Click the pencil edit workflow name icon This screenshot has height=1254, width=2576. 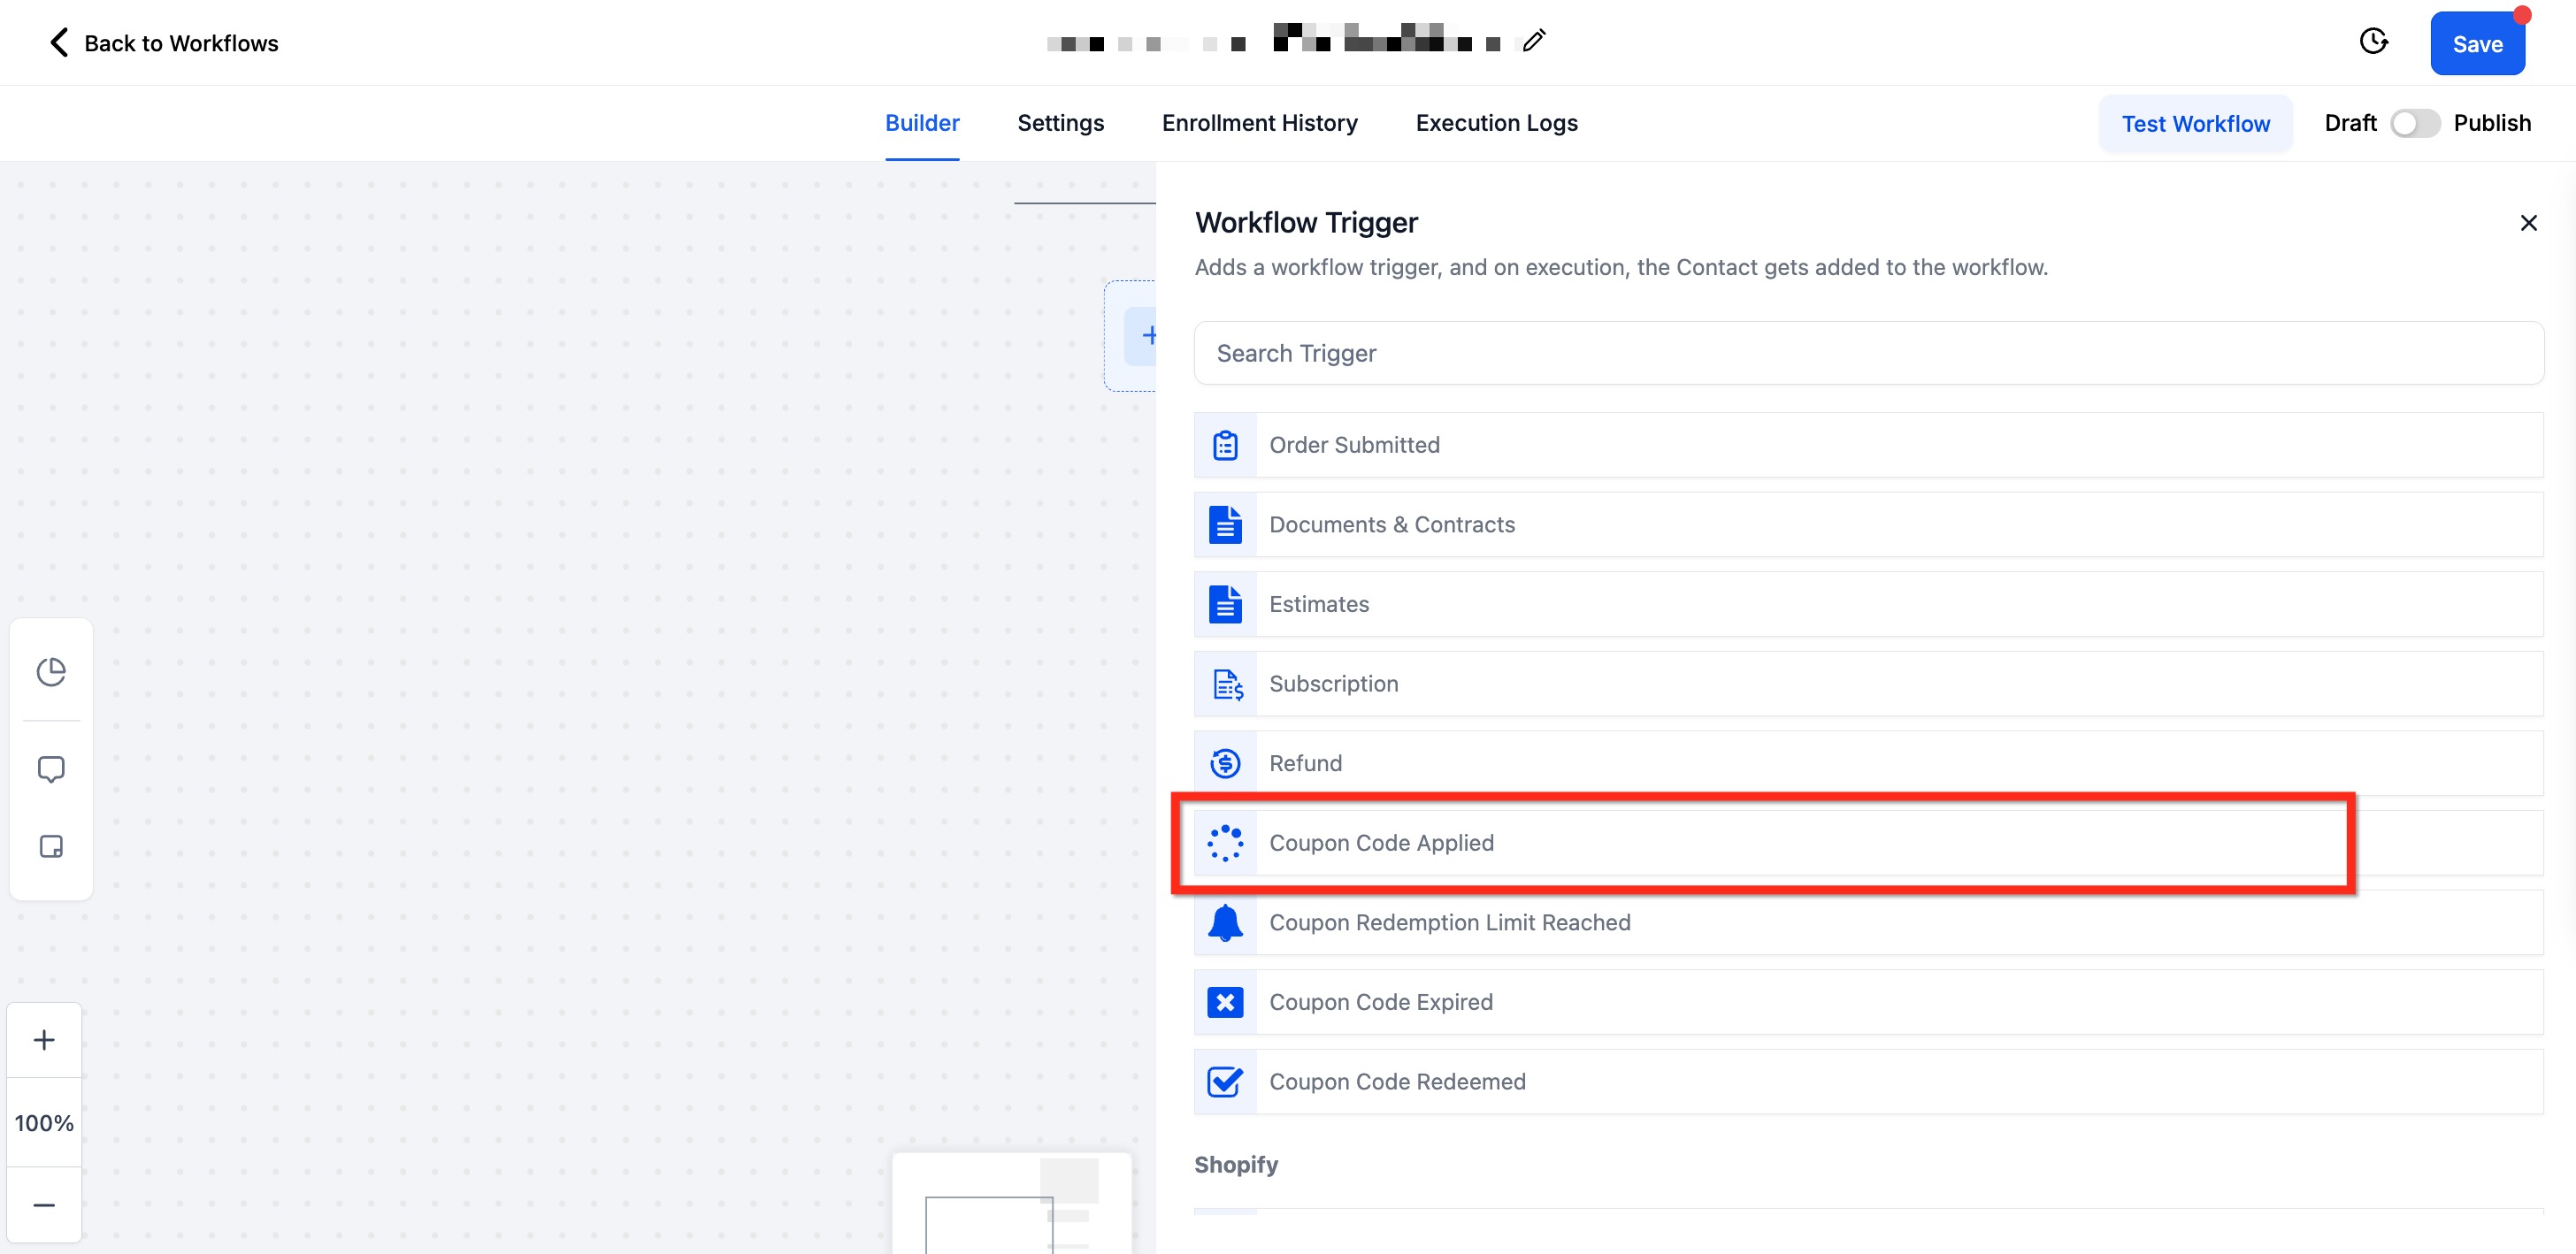(1533, 41)
